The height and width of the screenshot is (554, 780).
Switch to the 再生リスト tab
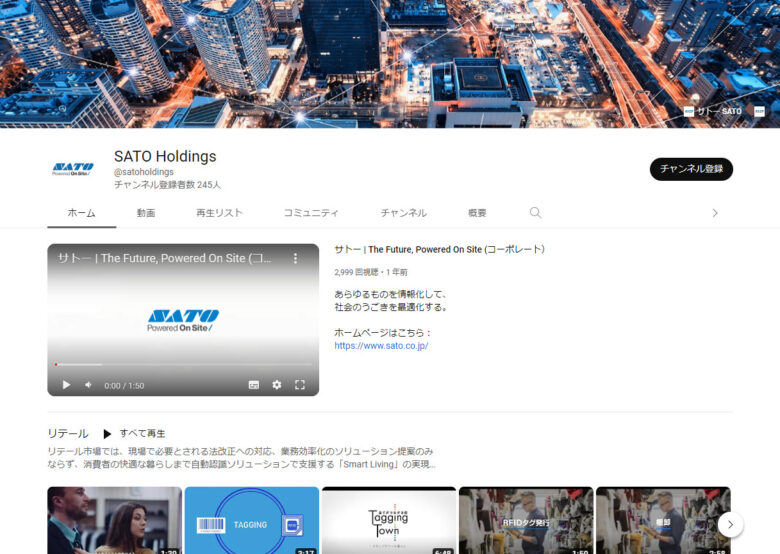click(219, 213)
